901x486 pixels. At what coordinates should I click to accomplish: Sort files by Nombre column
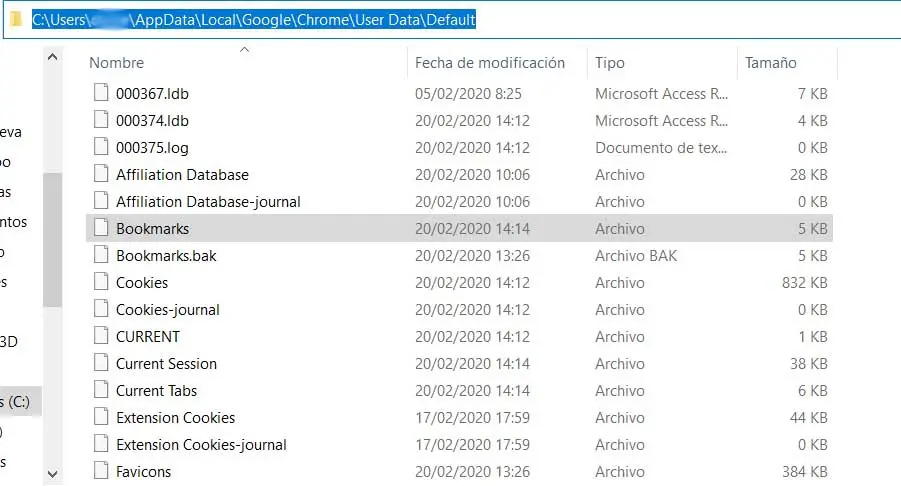(x=117, y=62)
